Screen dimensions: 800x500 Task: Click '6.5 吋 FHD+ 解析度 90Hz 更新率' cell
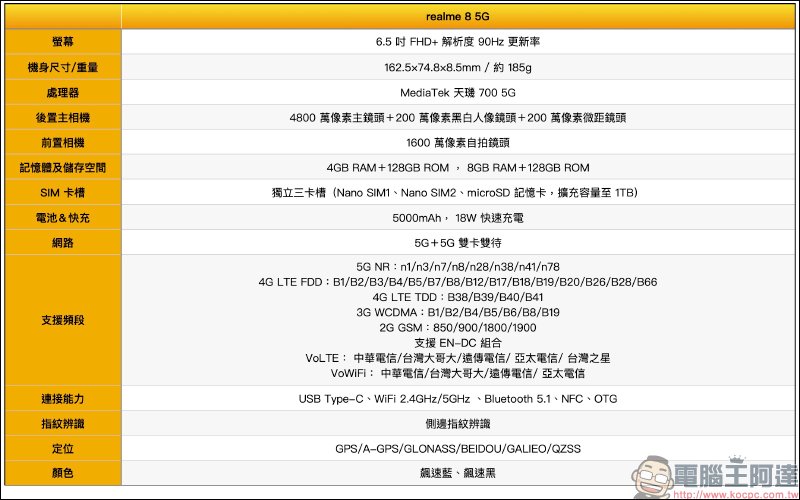coord(458,42)
